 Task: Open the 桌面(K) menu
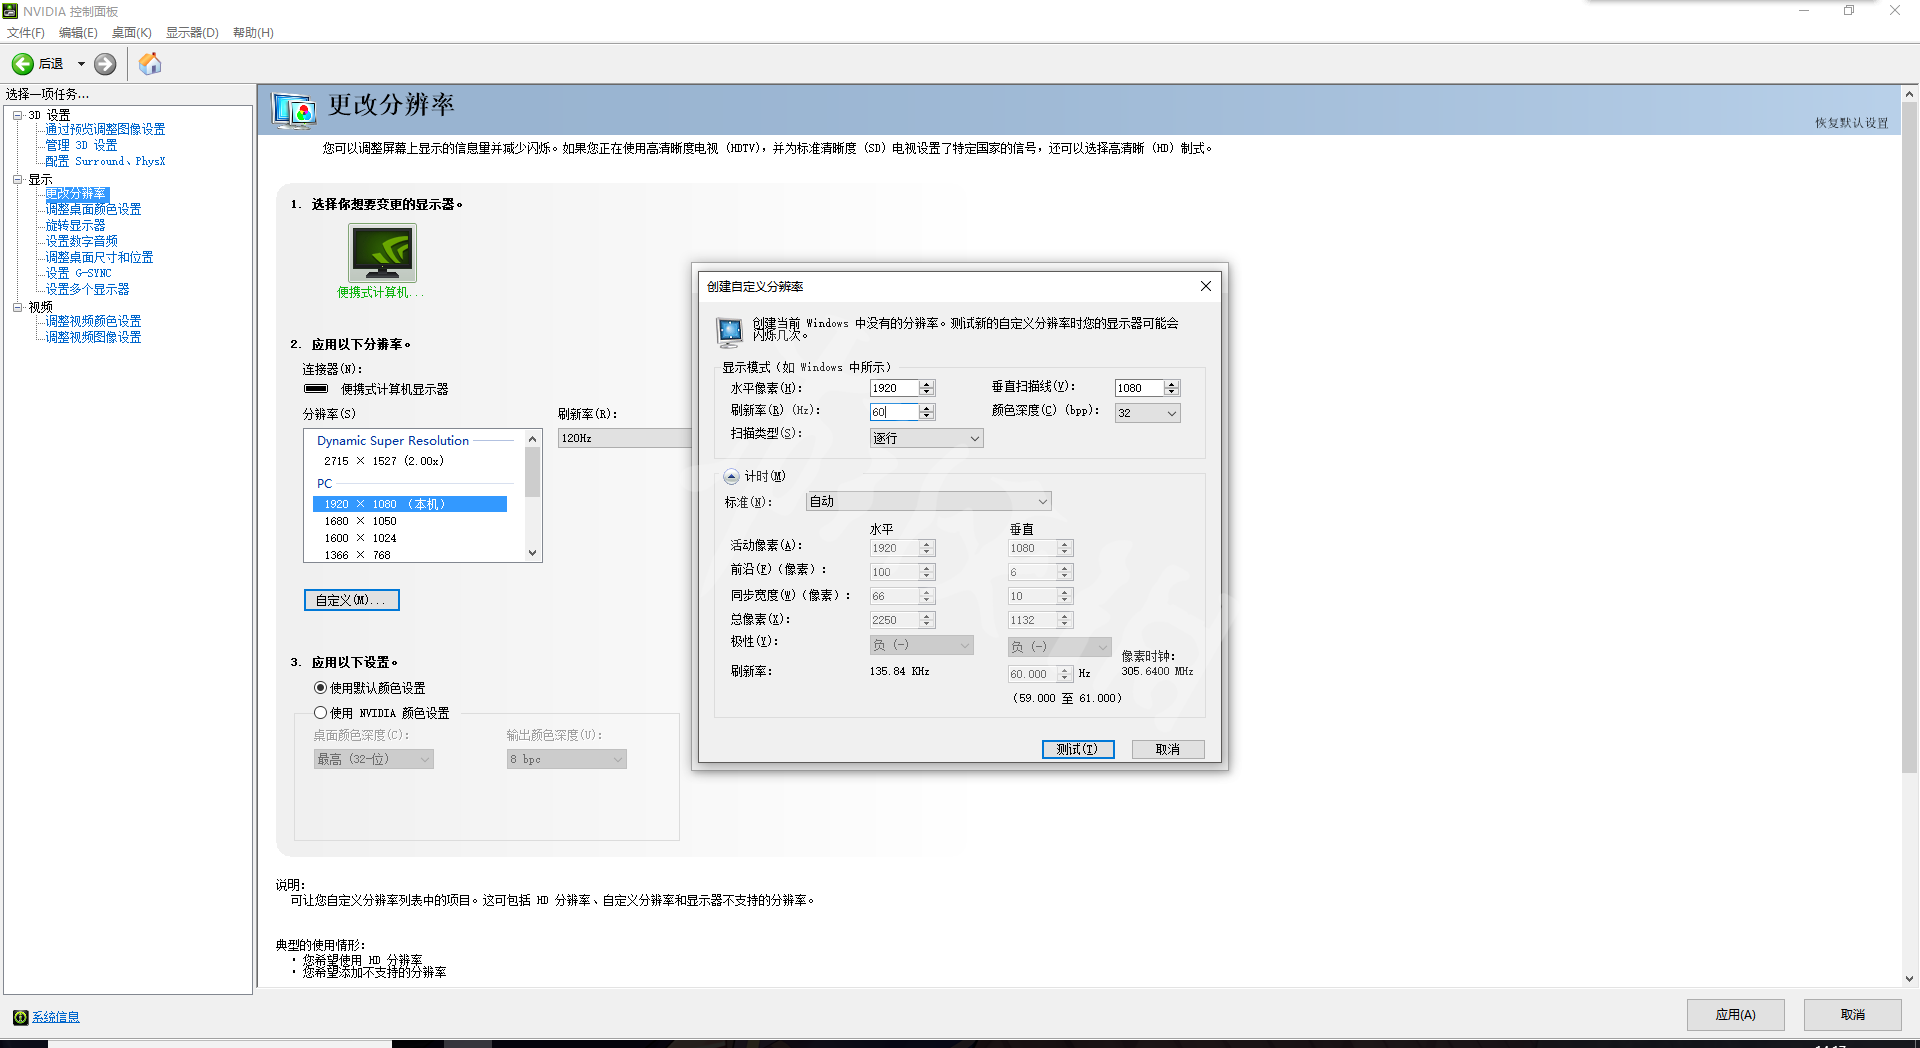tap(132, 33)
